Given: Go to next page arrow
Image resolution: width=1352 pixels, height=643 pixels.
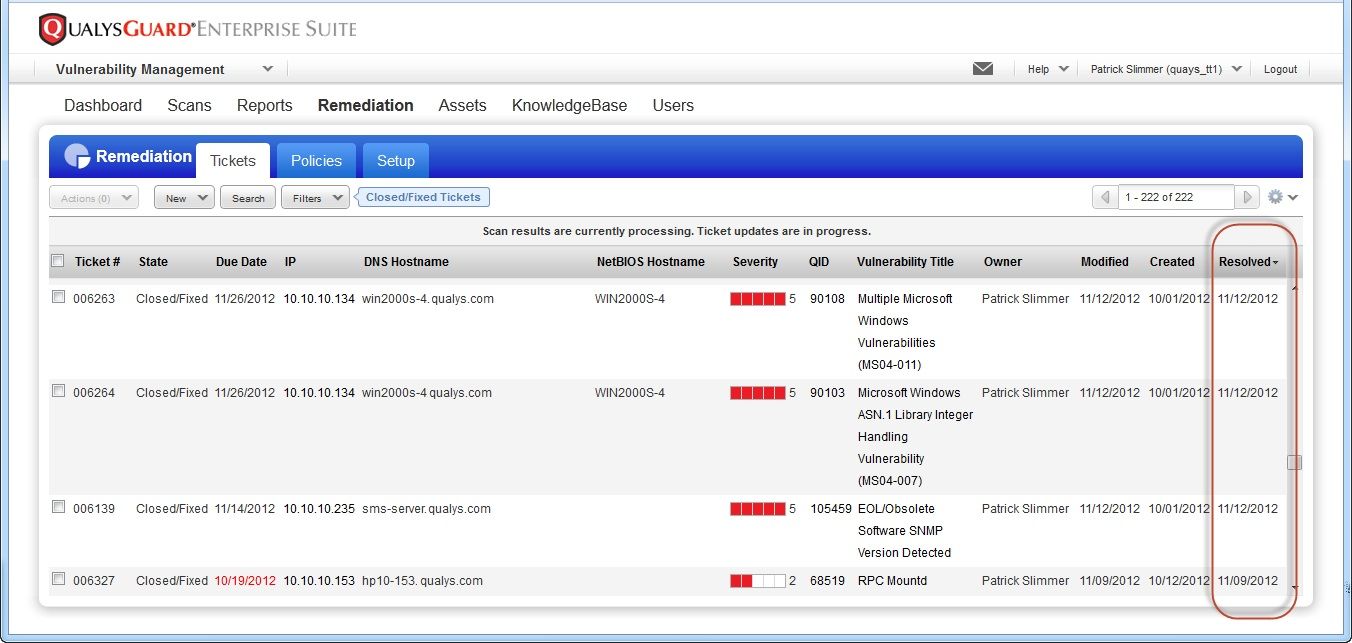Looking at the screenshot, I should click(1247, 198).
